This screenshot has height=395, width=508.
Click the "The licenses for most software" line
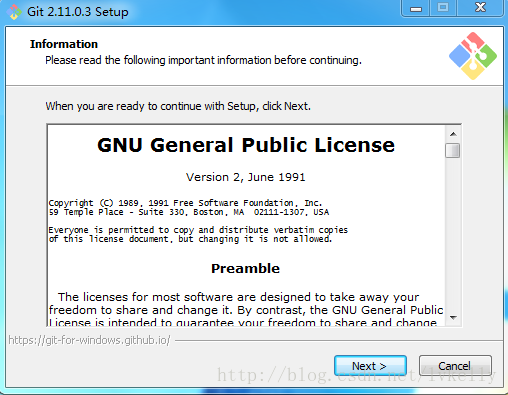click(x=238, y=297)
